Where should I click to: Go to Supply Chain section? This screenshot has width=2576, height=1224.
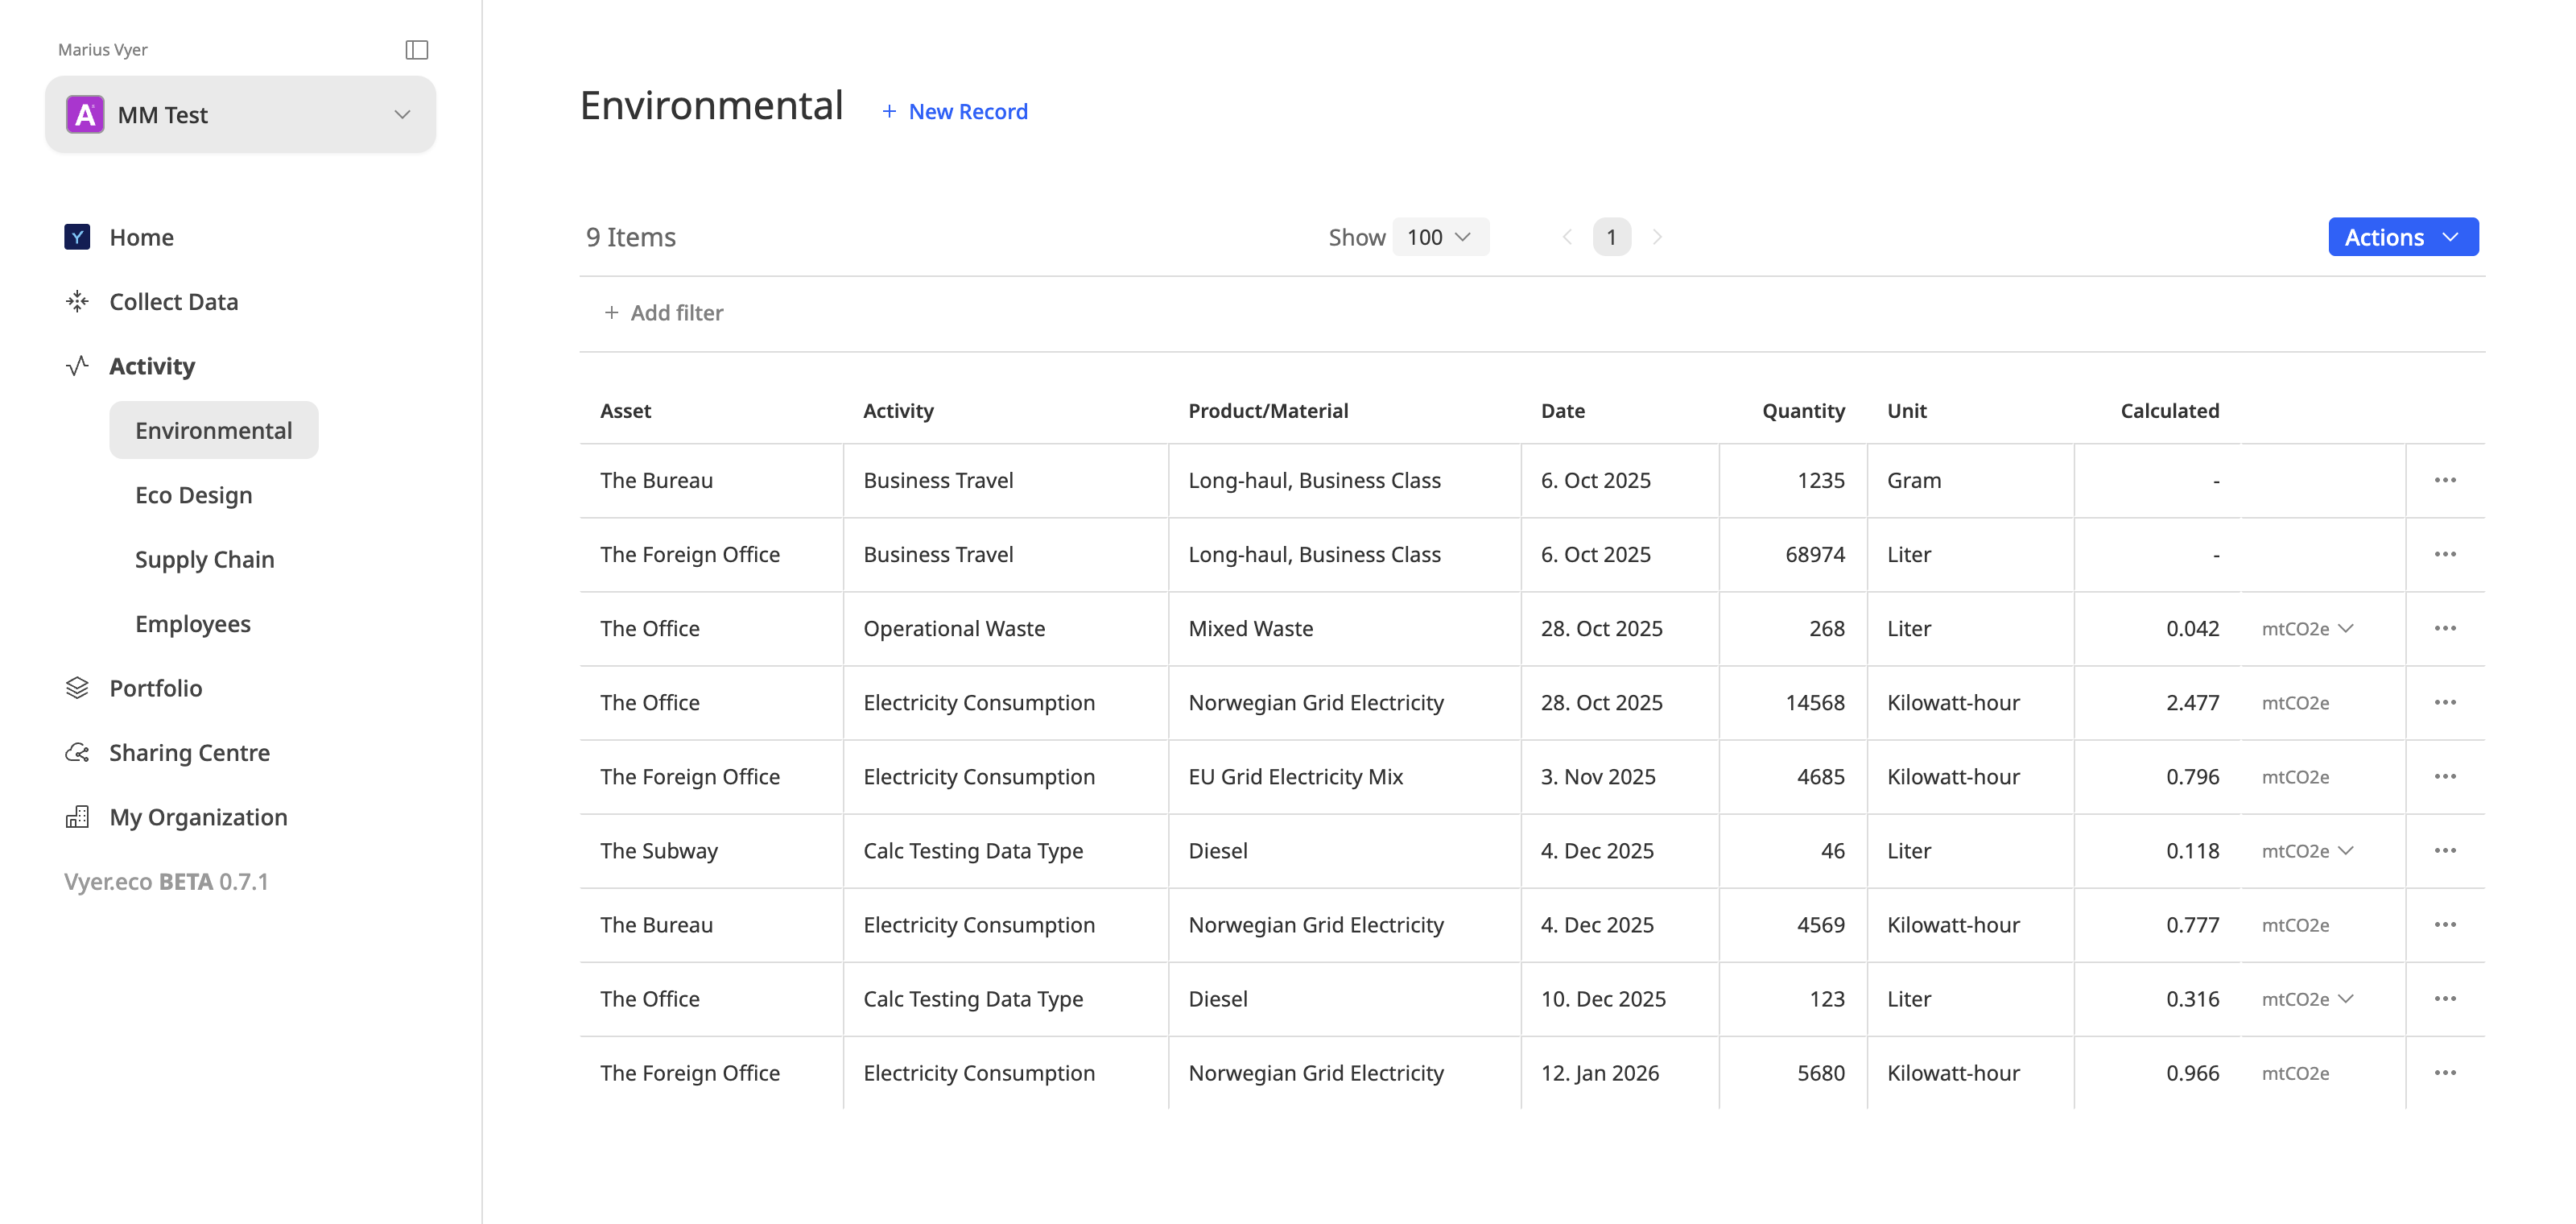pos(204,559)
